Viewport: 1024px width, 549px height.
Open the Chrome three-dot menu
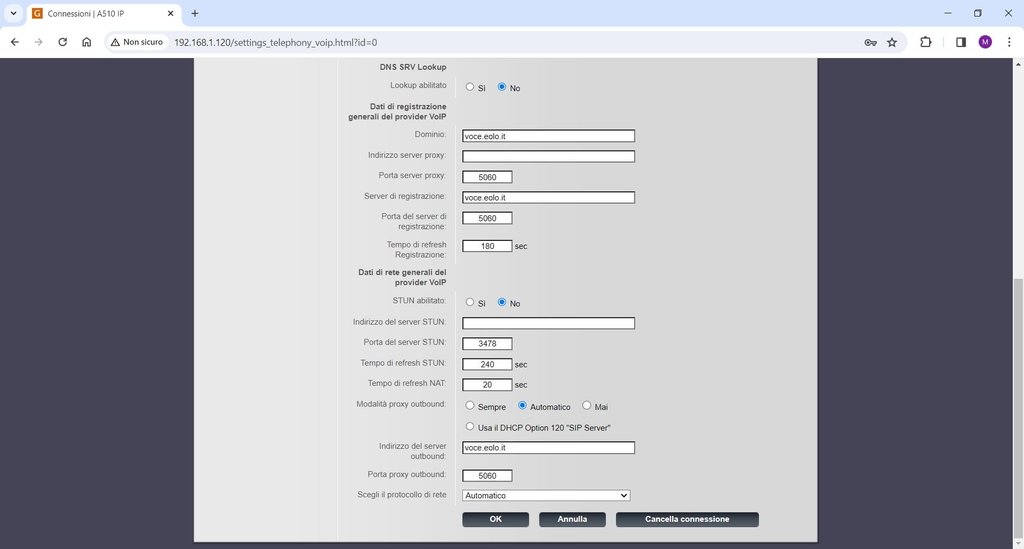tap(1008, 42)
